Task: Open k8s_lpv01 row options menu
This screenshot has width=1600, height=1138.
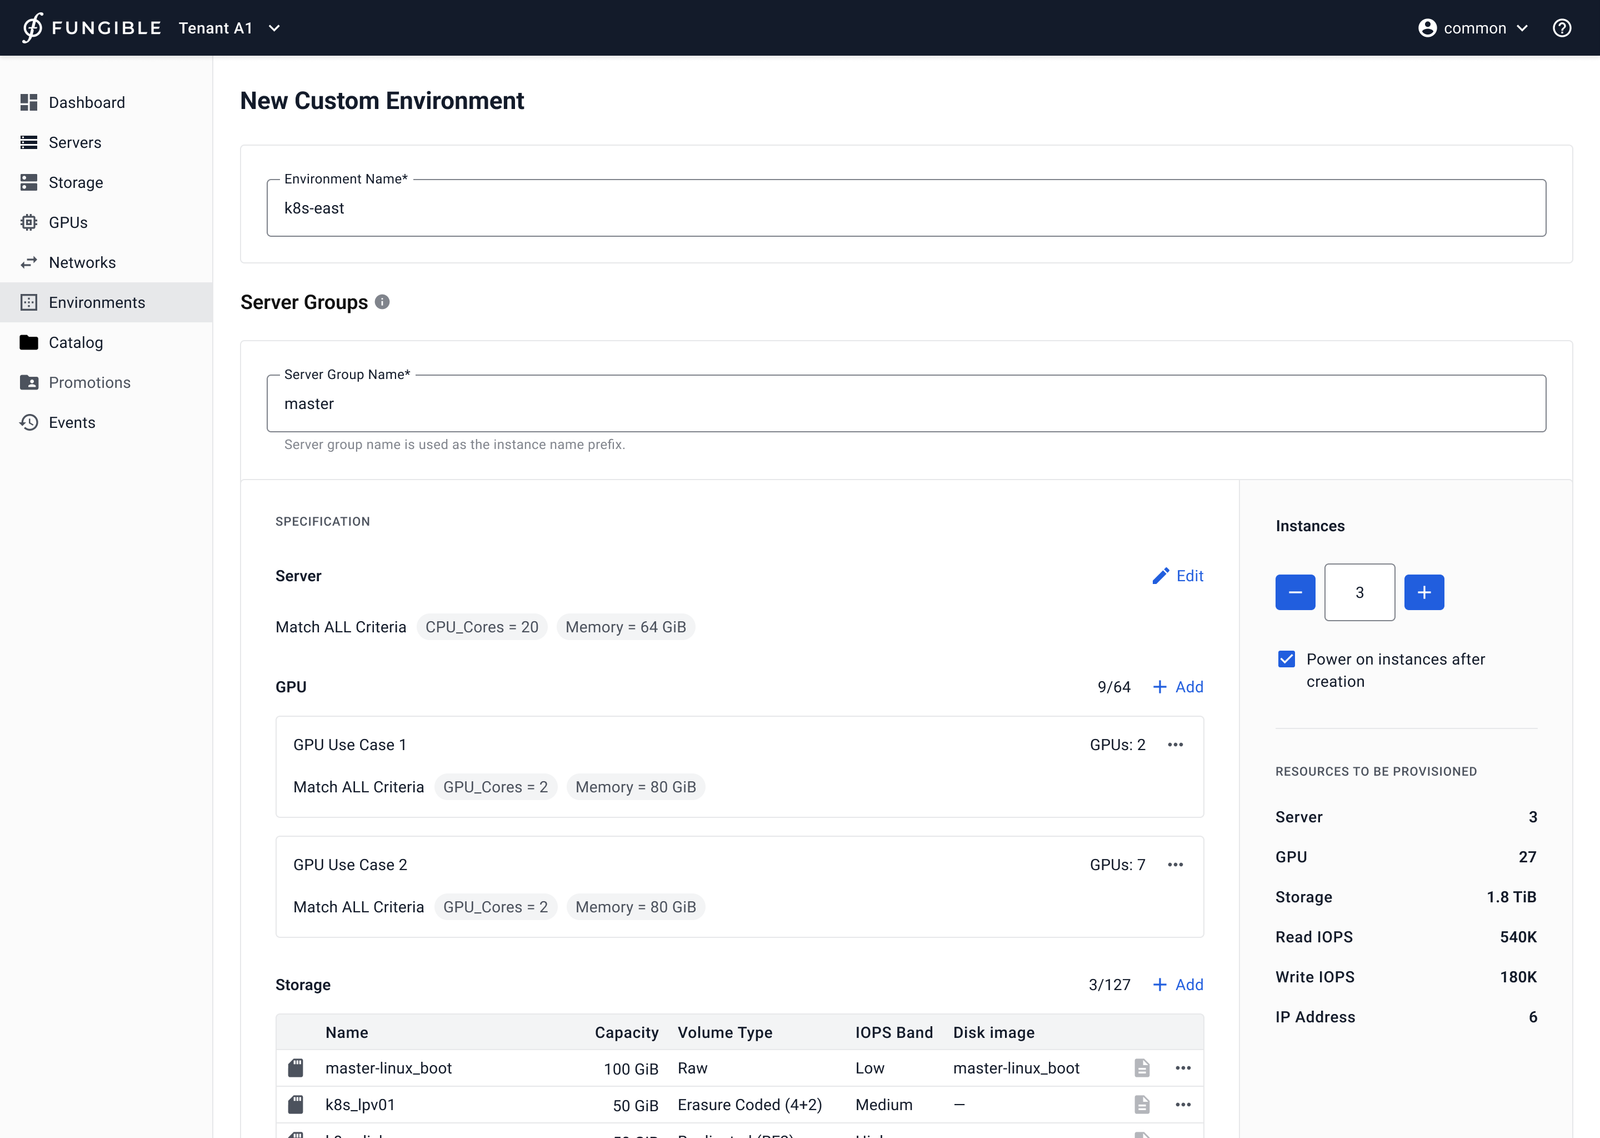Action: [x=1183, y=1105]
